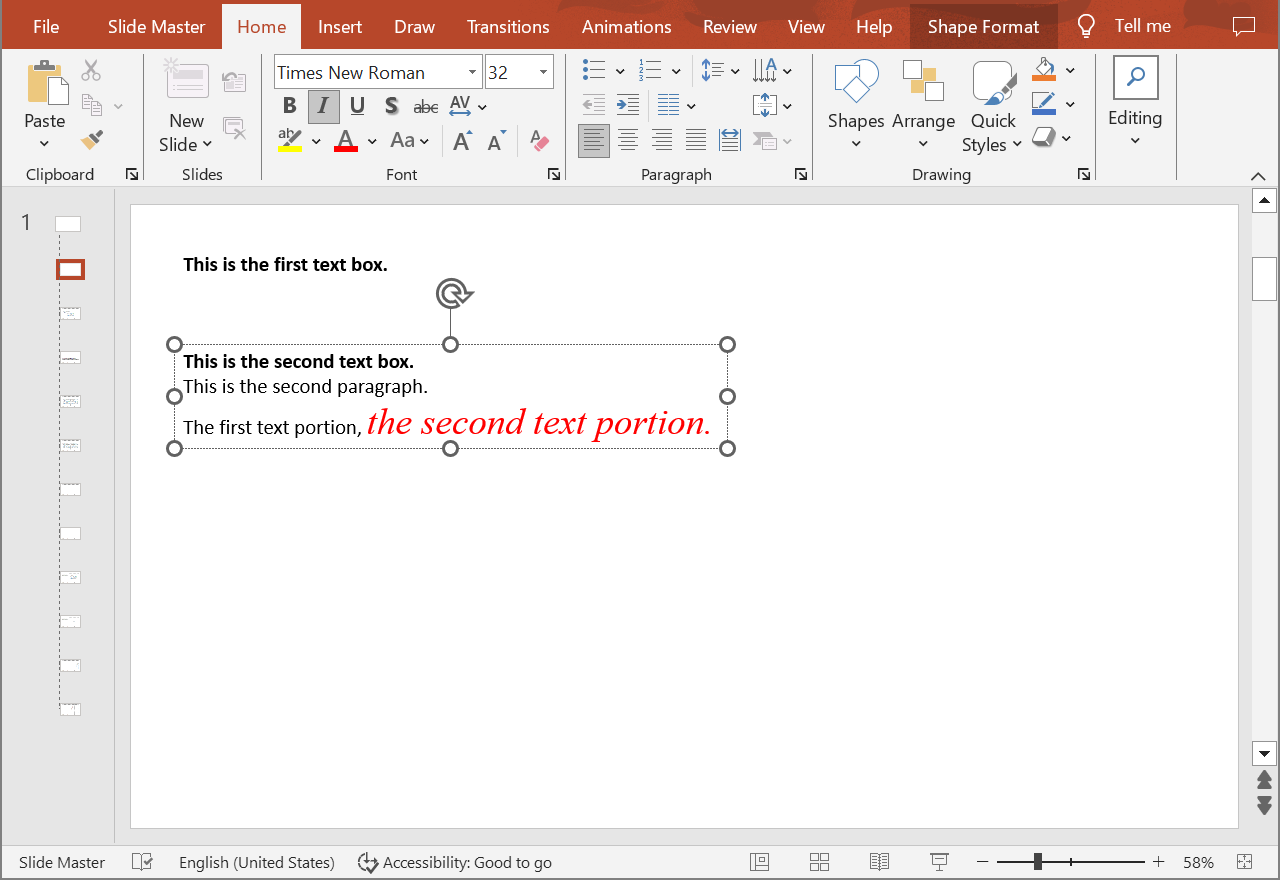This screenshot has height=880, width=1280.
Task: Center the paragraph text
Action: 628,140
